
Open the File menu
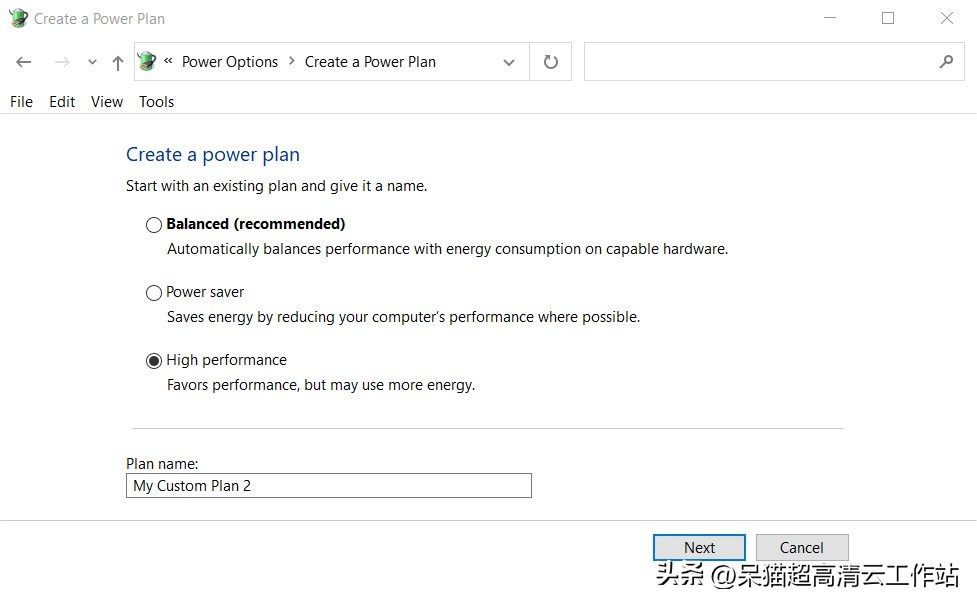[x=21, y=102]
